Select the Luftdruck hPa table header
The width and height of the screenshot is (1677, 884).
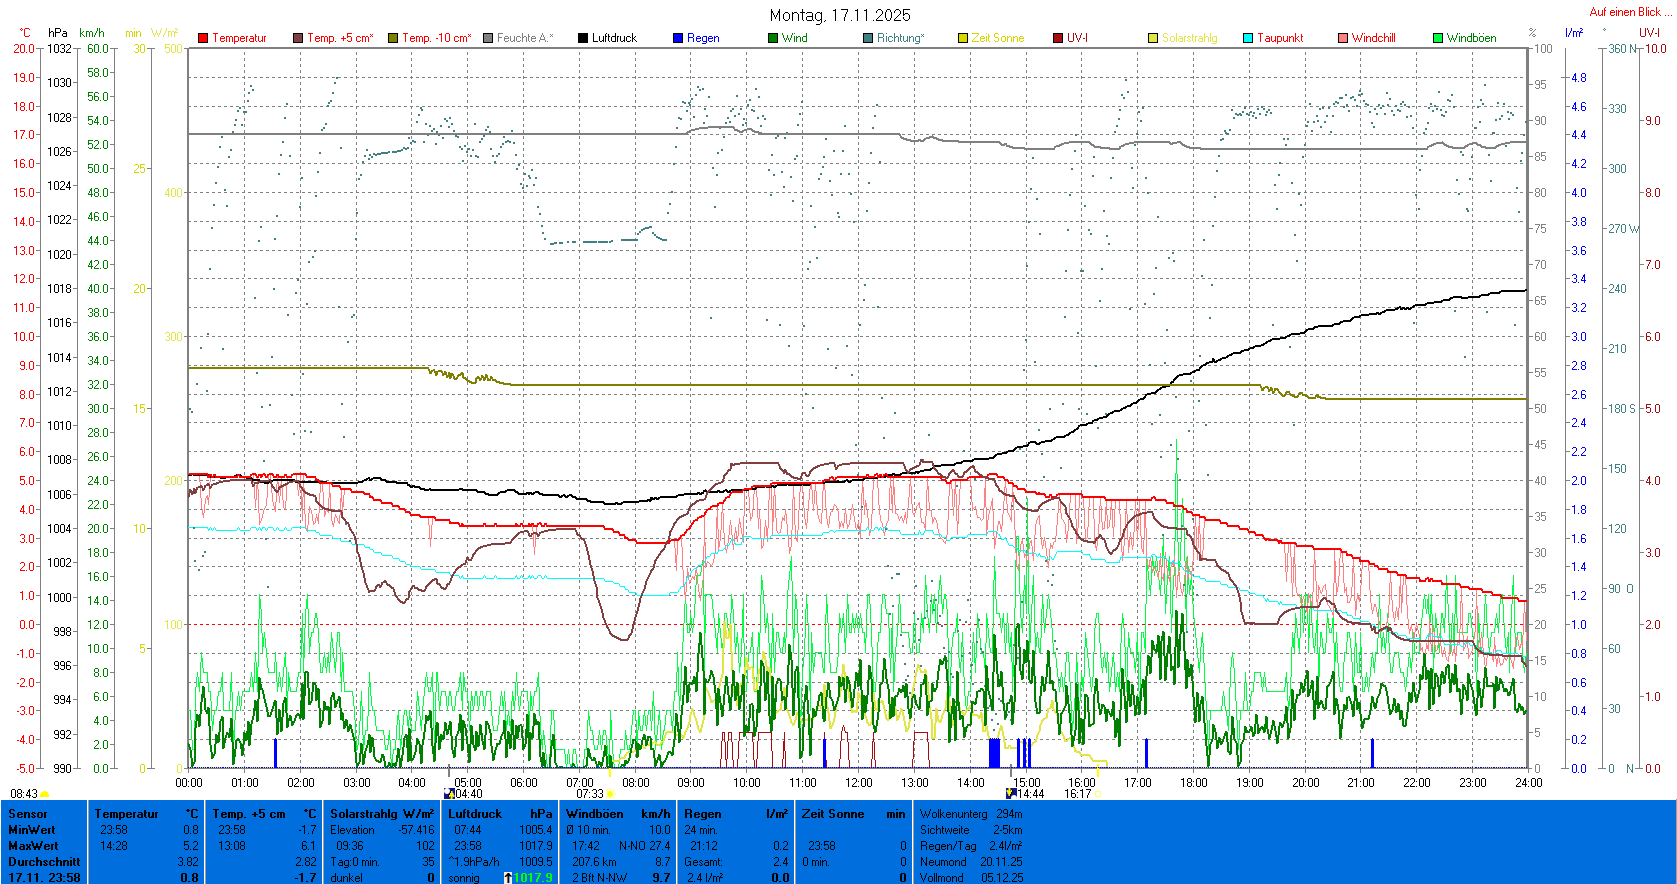point(500,814)
